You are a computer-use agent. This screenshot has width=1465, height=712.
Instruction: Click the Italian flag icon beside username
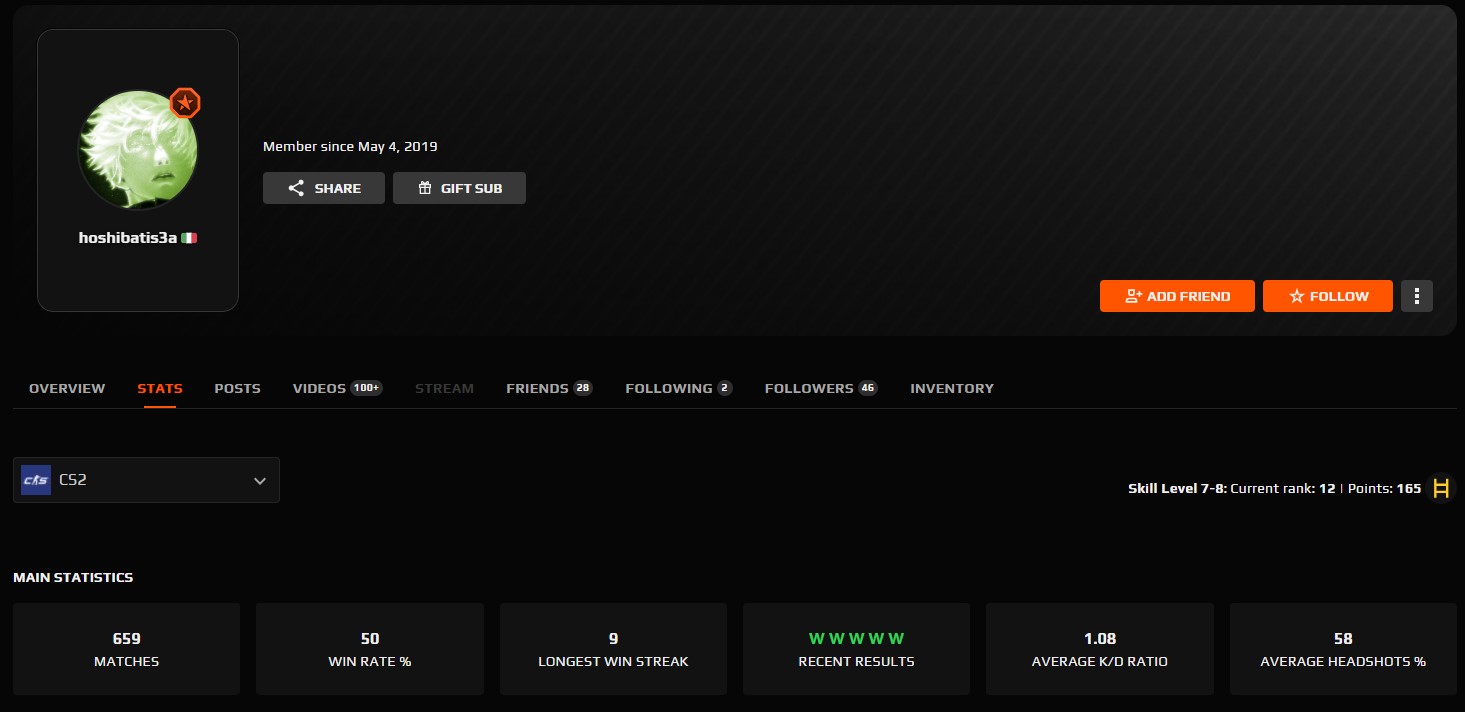pos(189,238)
